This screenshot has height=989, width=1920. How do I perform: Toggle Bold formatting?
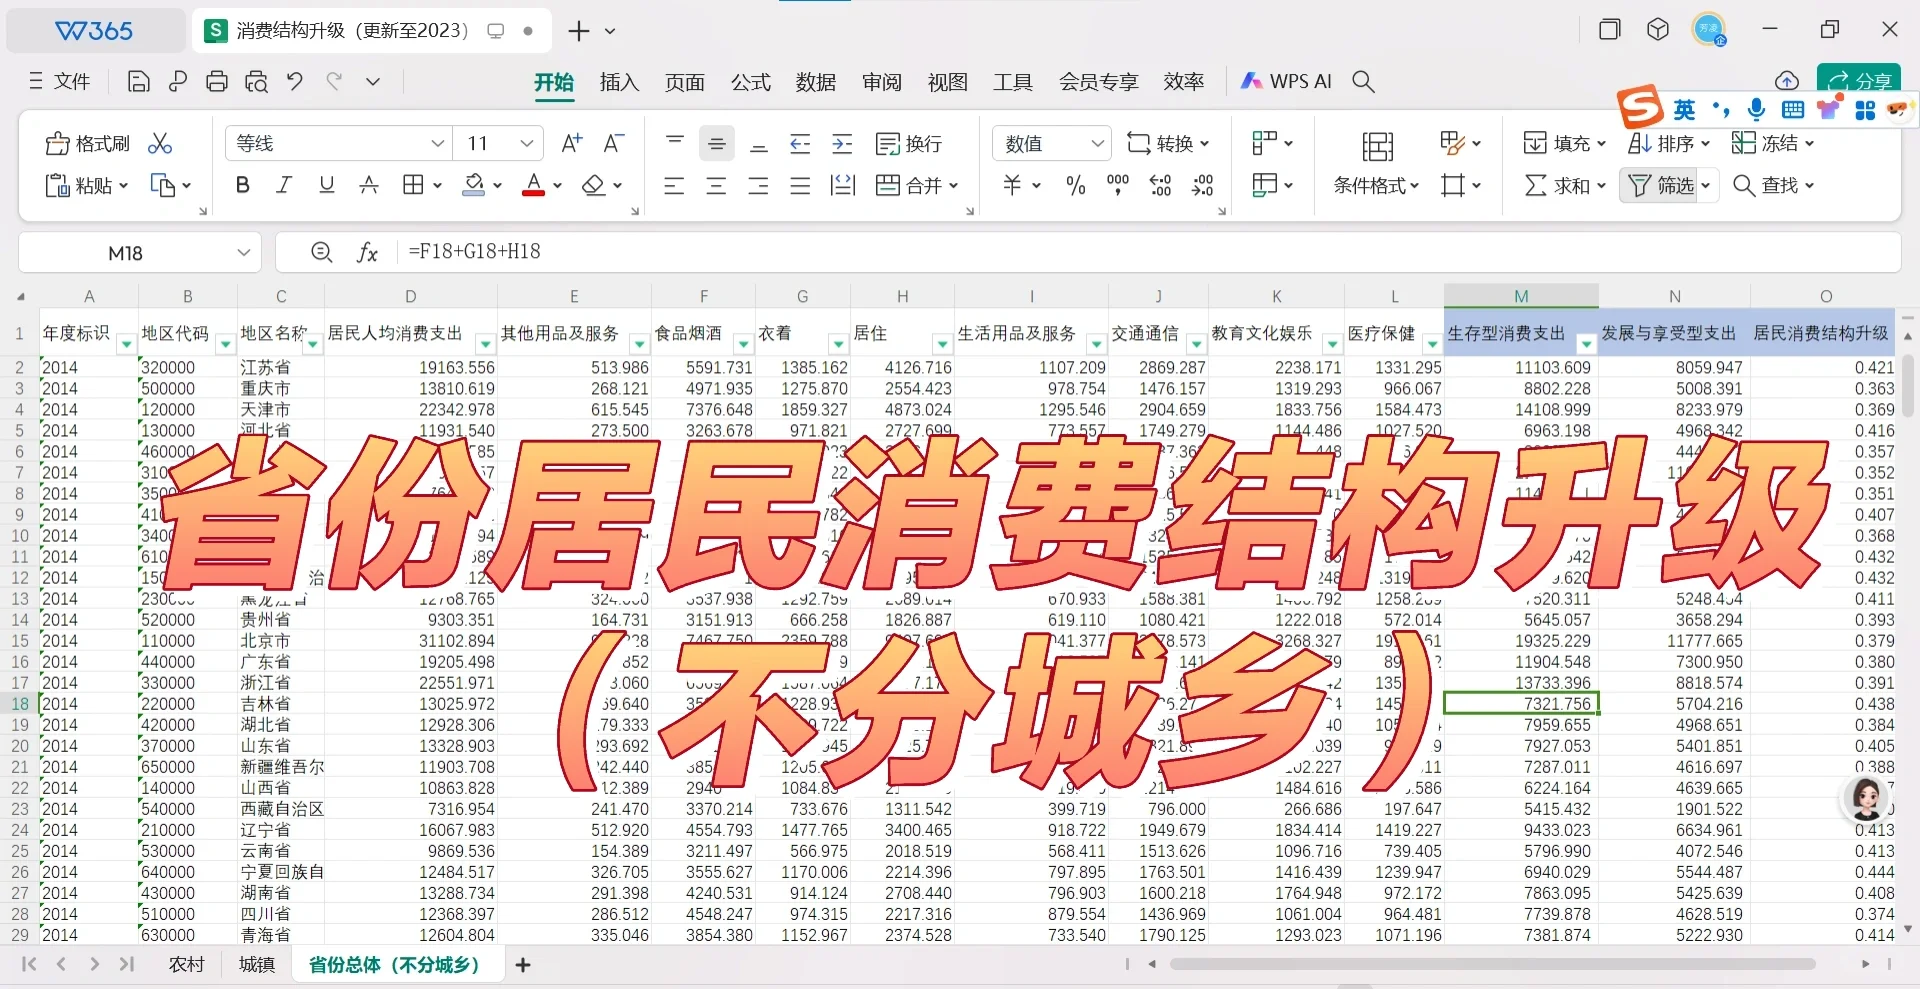(x=242, y=185)
